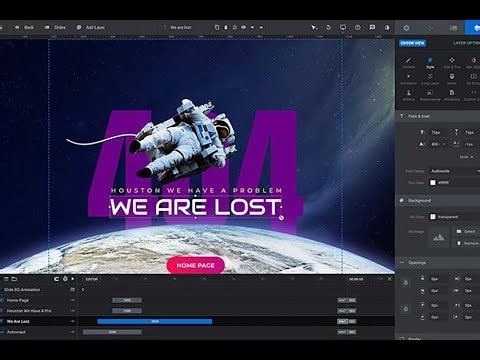Screen dimensions: 480x360
Task: Open the dropdown arrow next to the eye icon
Action: click(x=252, y=27)
